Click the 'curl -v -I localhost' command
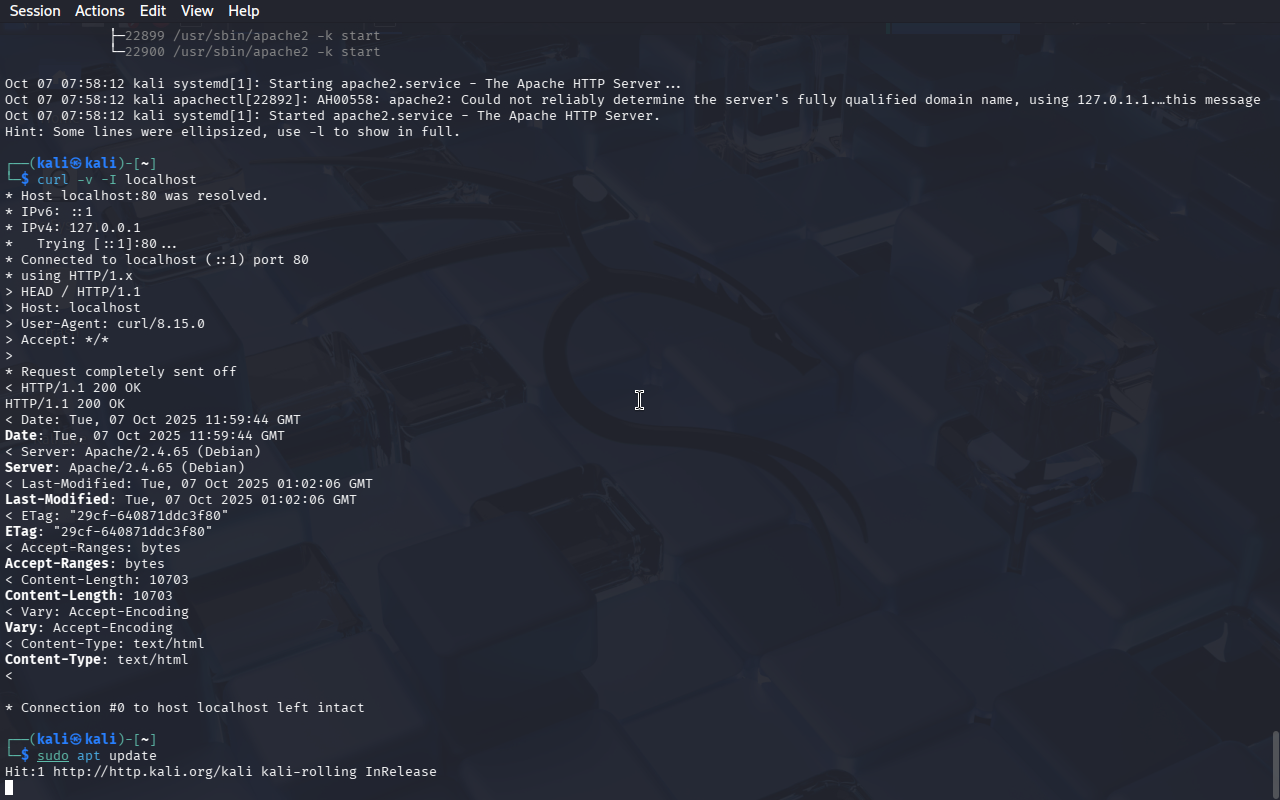The width and height of the screenshot is (1280, 800). click(117, 180)
